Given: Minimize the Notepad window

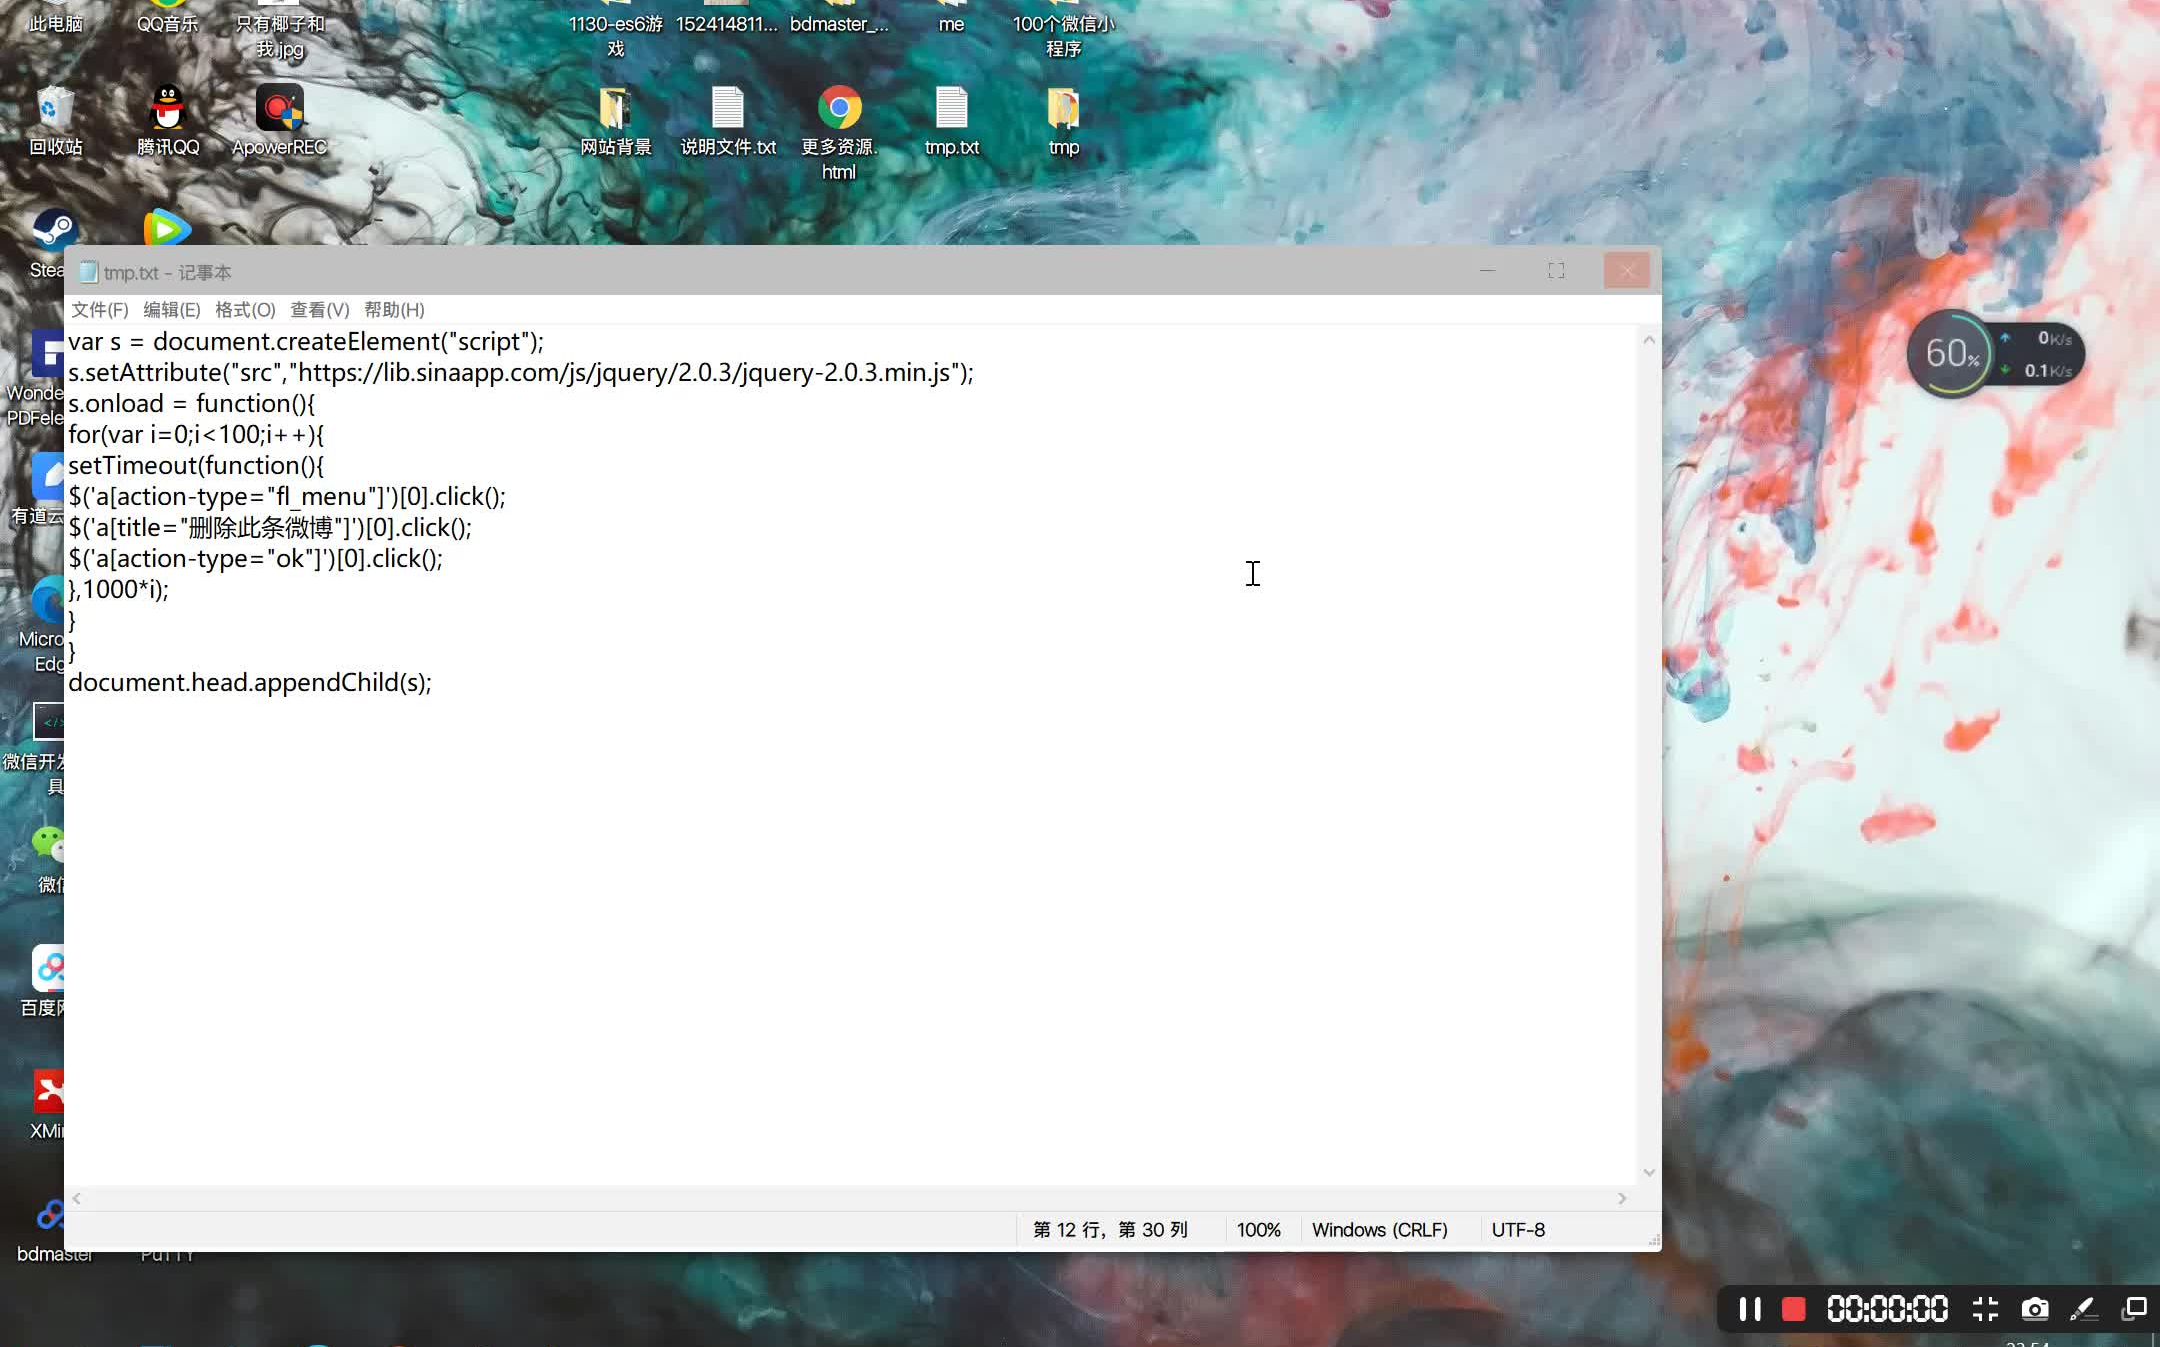Looking at the screenshot, I should click(x=1487, y=271).
